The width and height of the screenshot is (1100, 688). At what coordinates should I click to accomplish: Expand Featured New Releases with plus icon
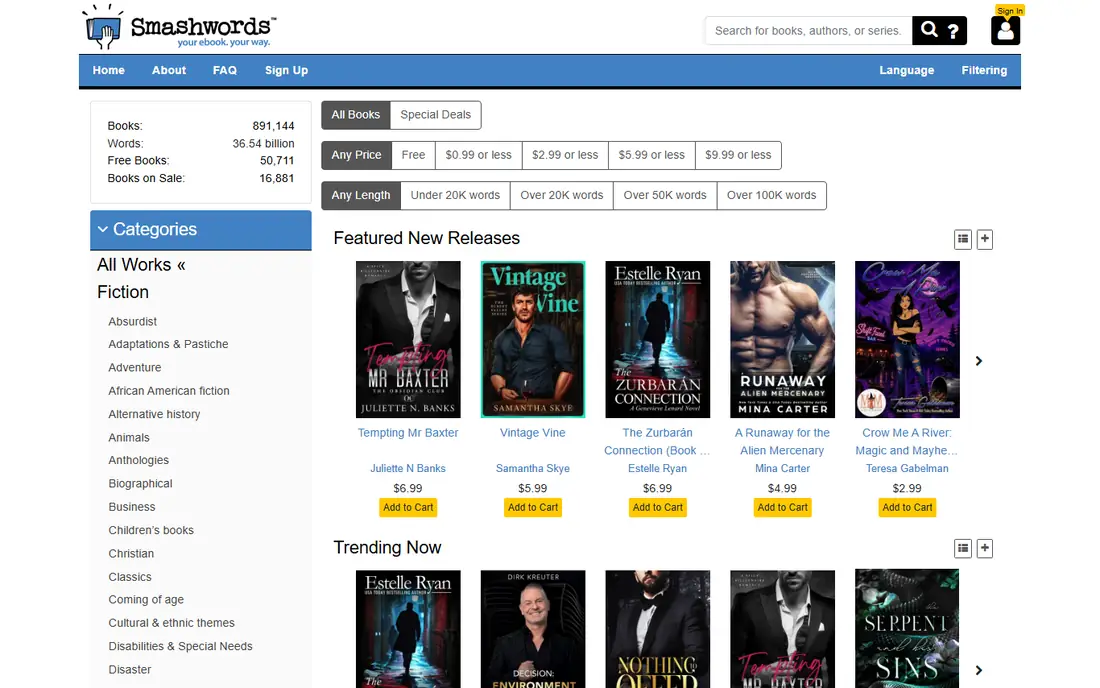[984, 239]
